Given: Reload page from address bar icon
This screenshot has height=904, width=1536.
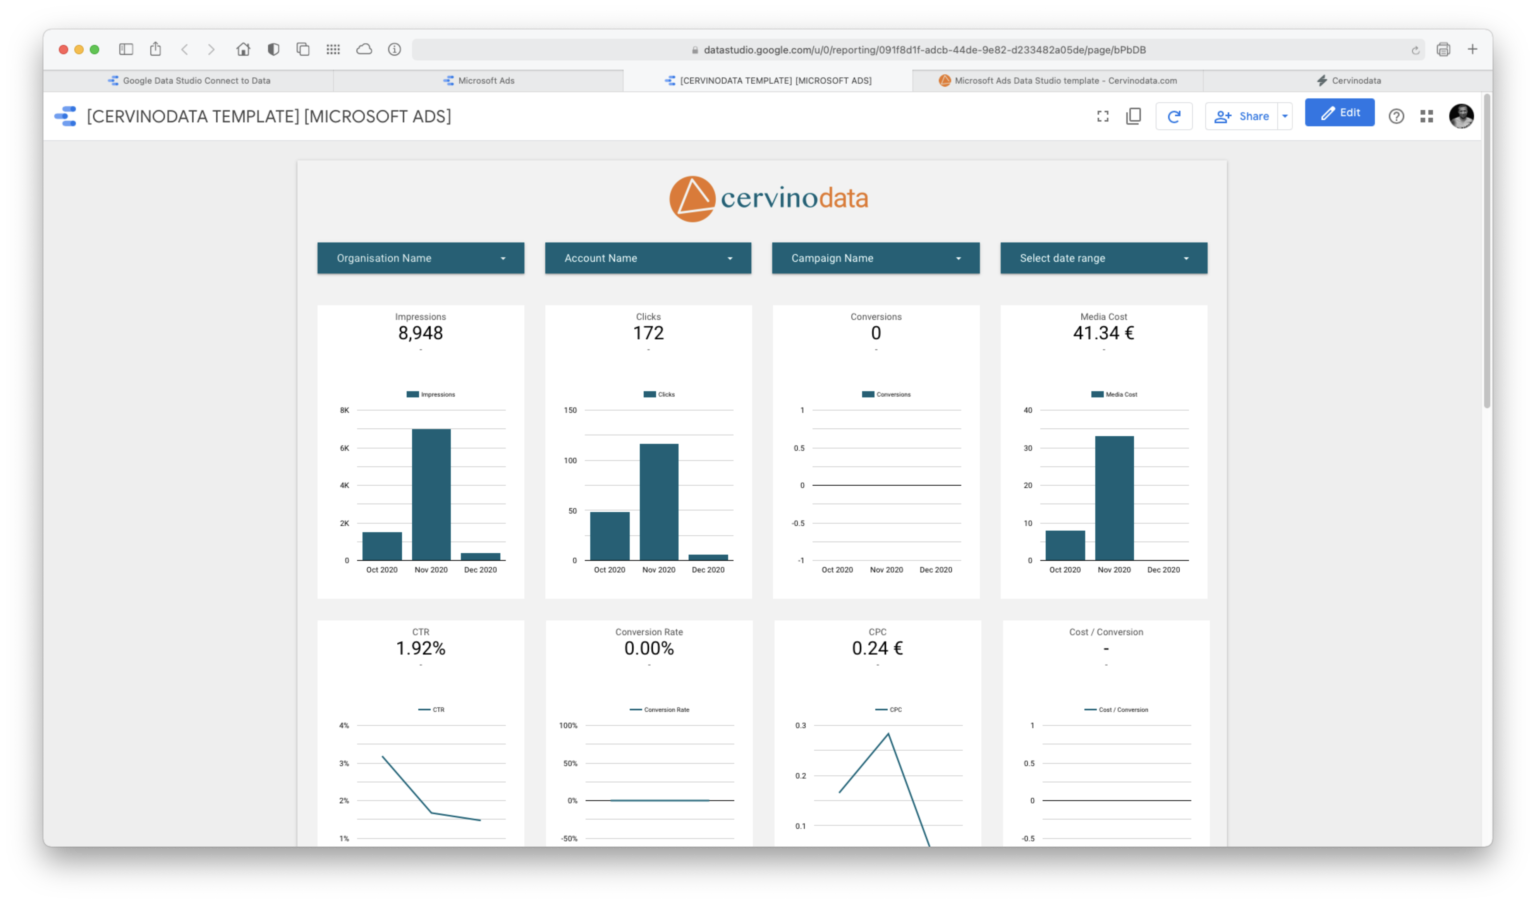Looking at the screenshot, I should (x=1415, y=50).
